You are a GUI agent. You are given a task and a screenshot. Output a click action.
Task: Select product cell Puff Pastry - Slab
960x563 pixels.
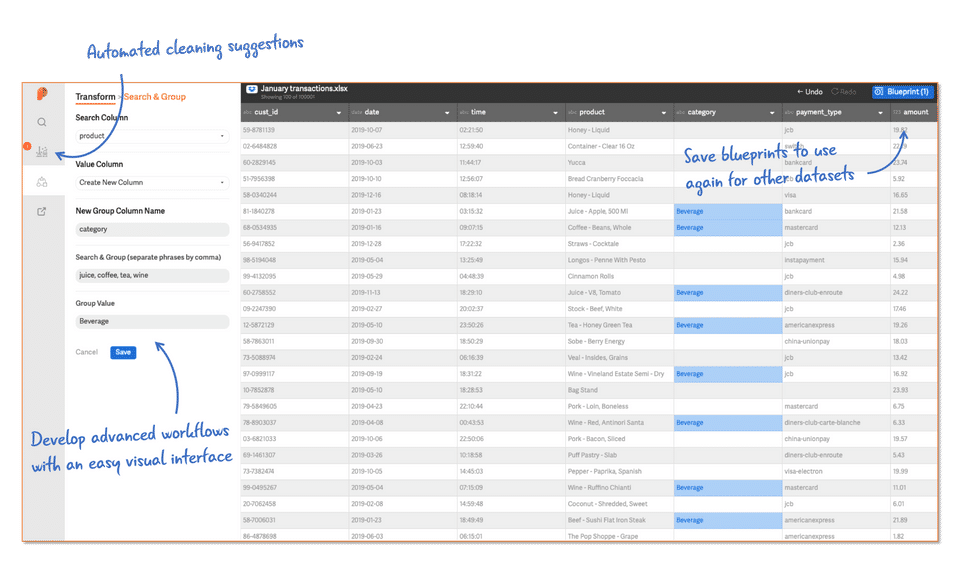[620, 455]
